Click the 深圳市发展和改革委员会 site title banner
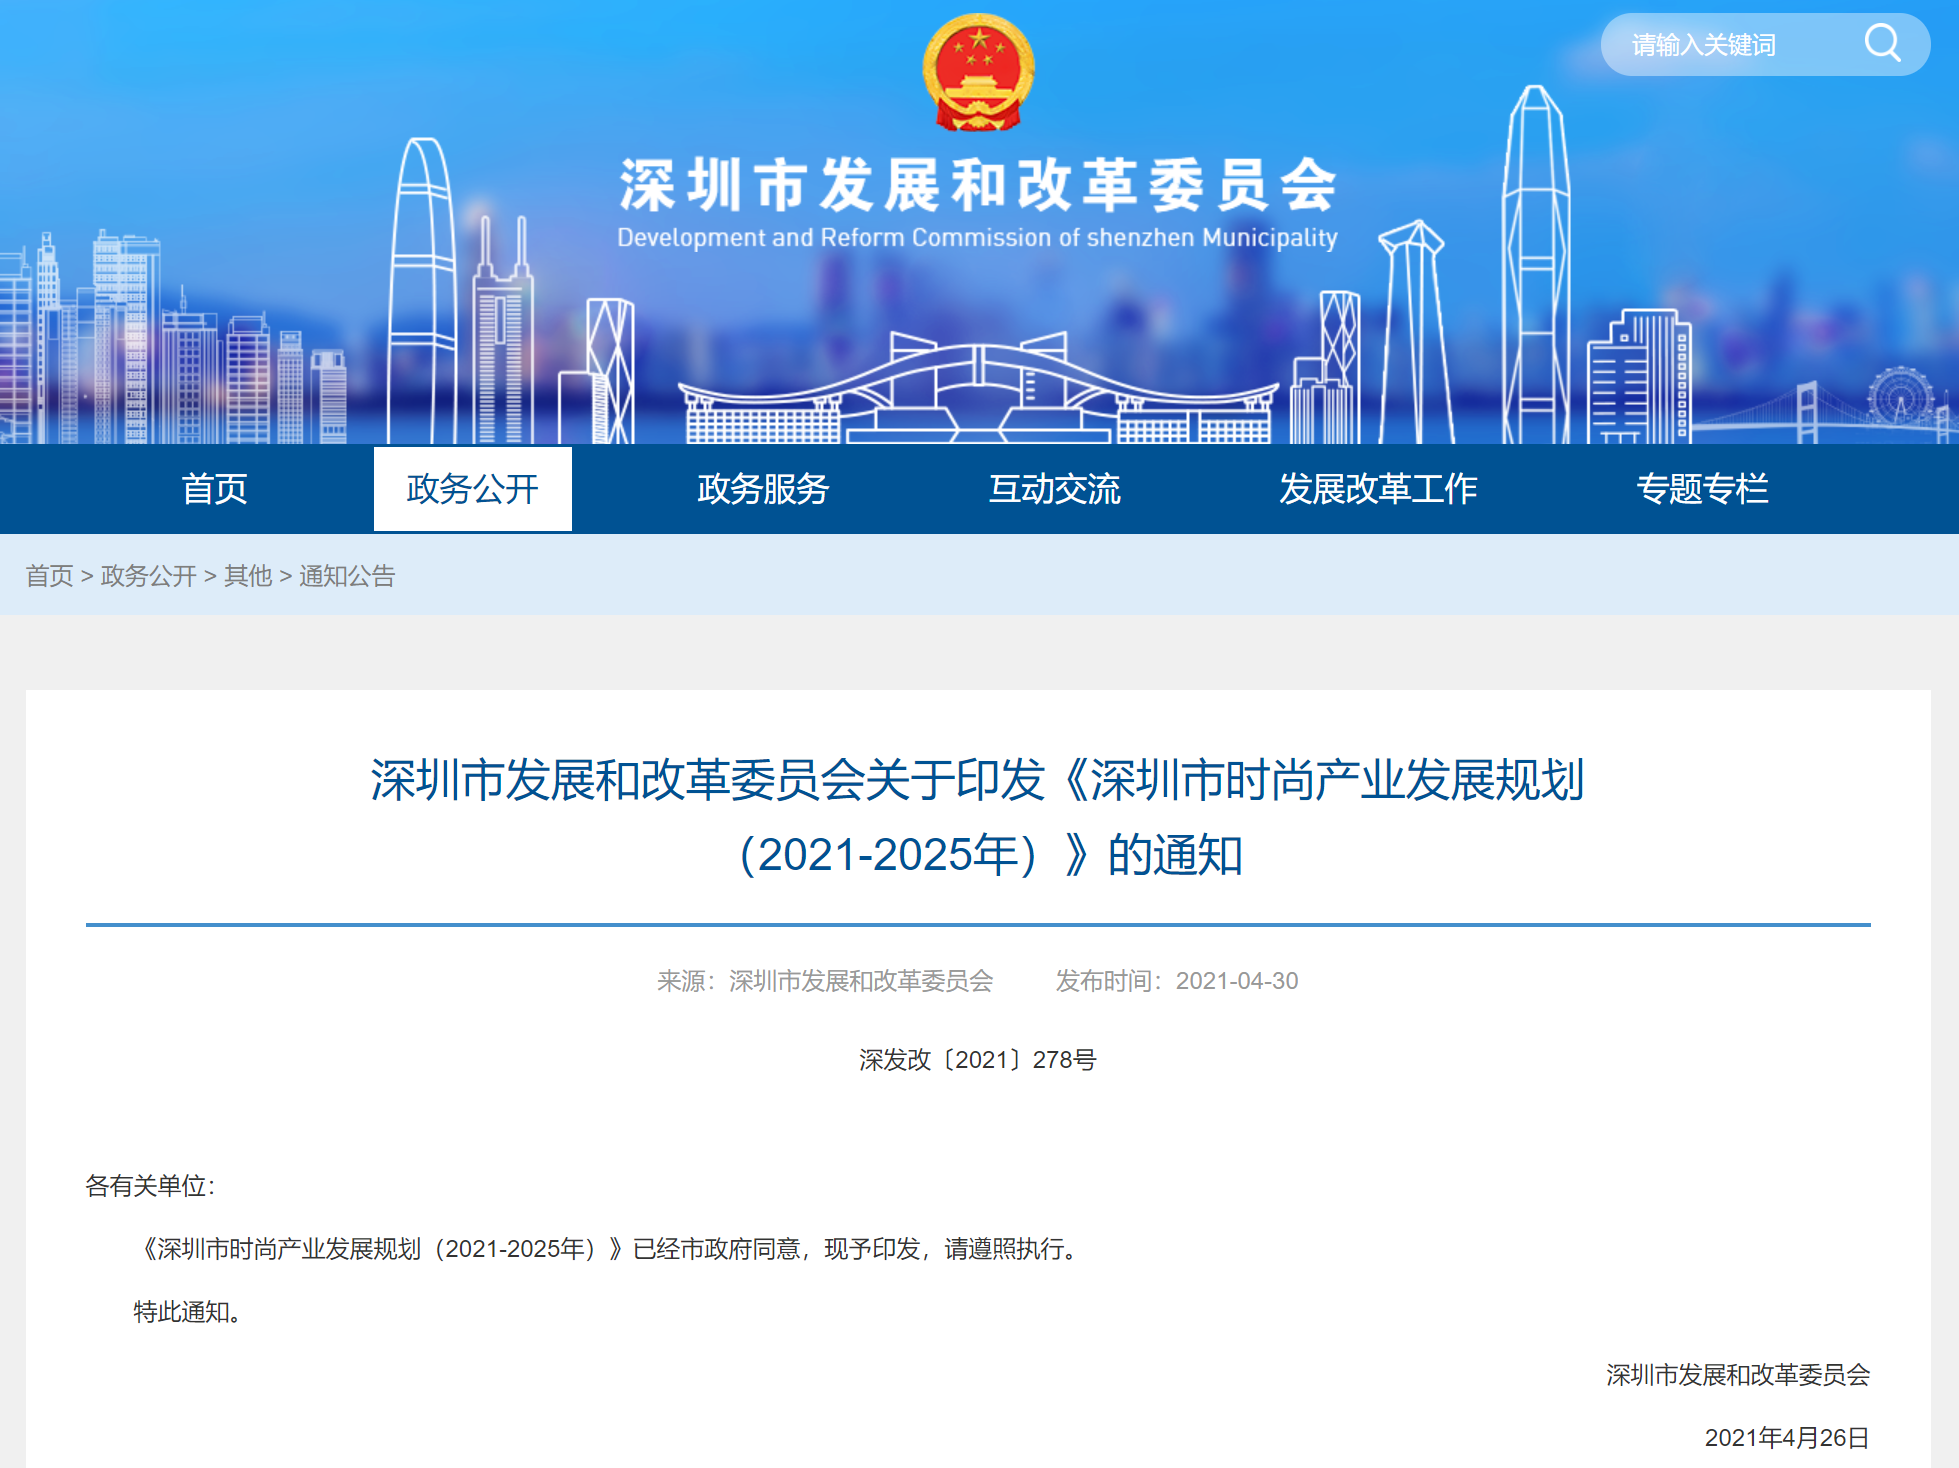This screenshot has height=1468, width=1959. pyautogui.click(x=978, y=186)
